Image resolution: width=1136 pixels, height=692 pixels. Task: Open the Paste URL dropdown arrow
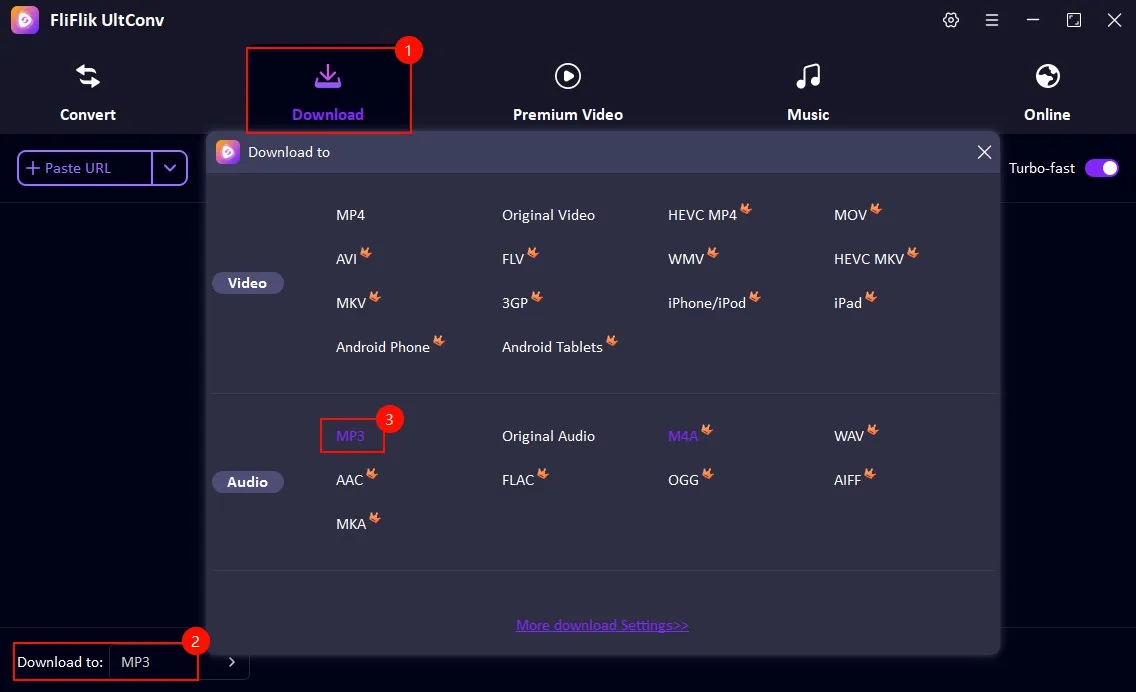tap(169, 168)
